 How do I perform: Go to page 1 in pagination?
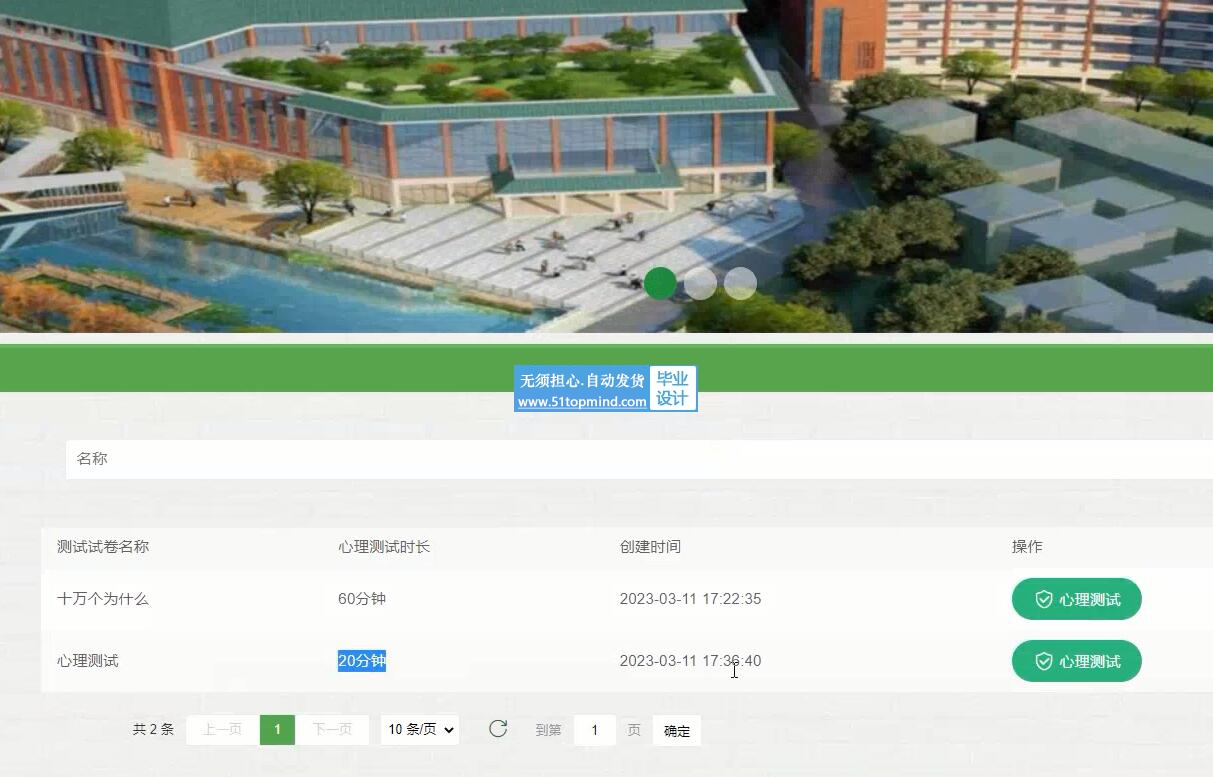(x=277, y=730)
